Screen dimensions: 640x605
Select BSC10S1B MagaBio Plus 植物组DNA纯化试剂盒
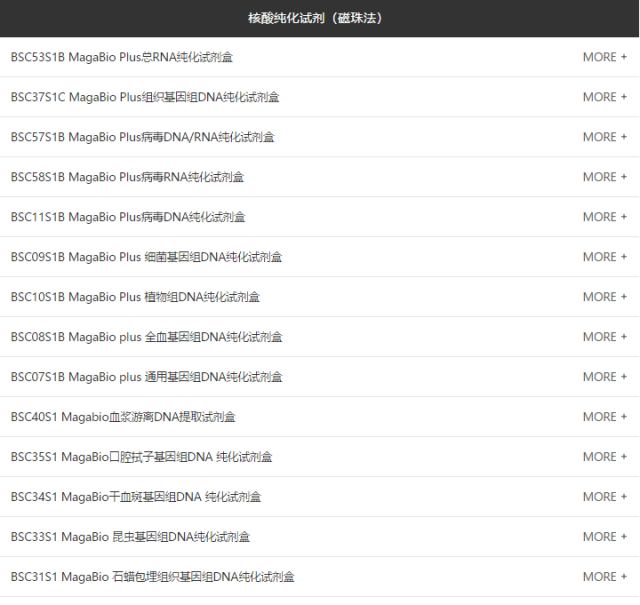(x=135, y=297)
